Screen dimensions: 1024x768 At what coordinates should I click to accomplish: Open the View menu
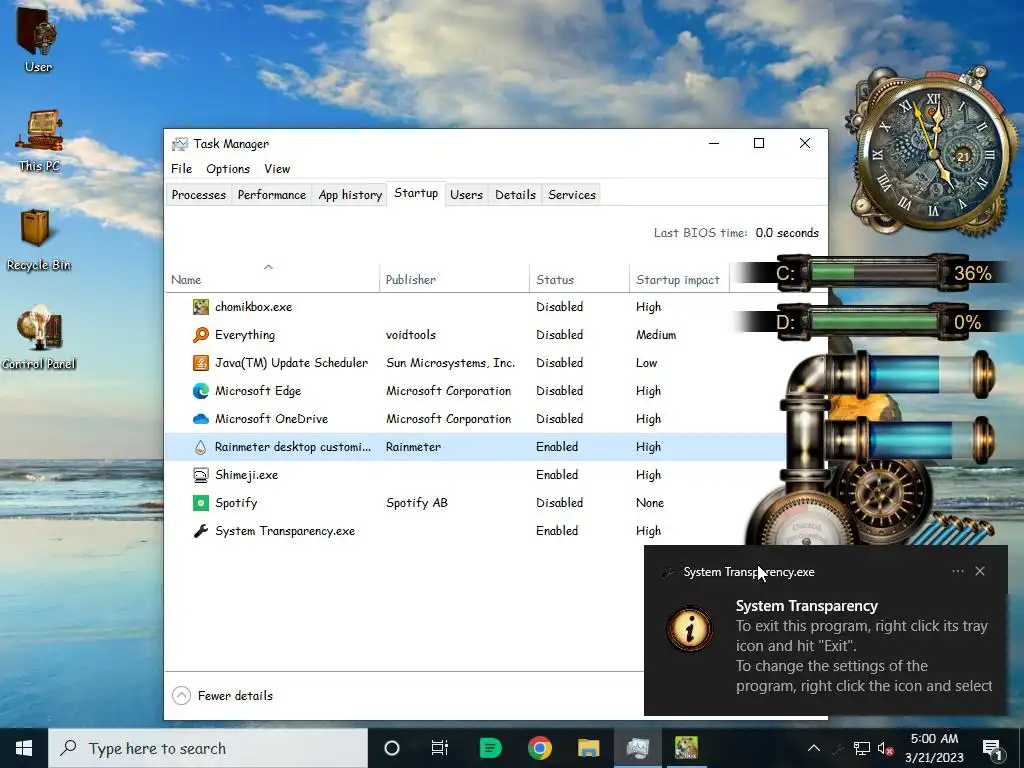coord(277,168)
